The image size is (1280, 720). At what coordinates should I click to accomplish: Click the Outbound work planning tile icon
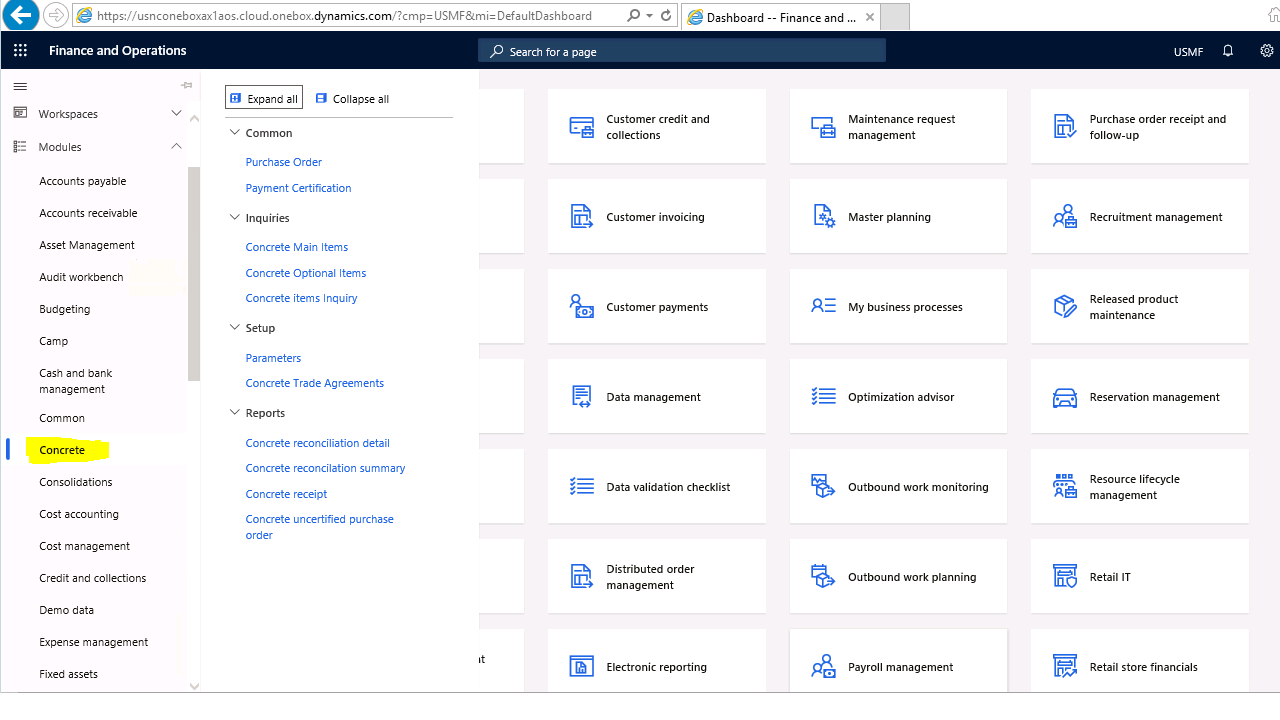tap(823, 577)
